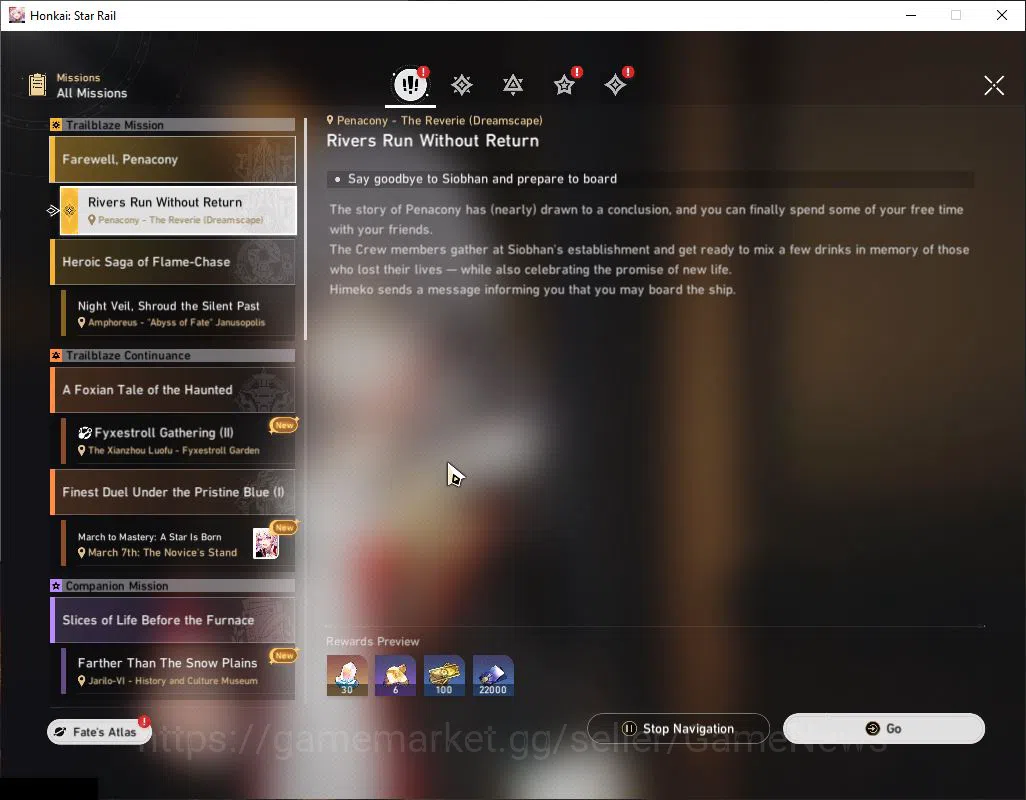The image size is (1026, 800).
Task: Select the All Missions filter tab icon
Action: 410,84
